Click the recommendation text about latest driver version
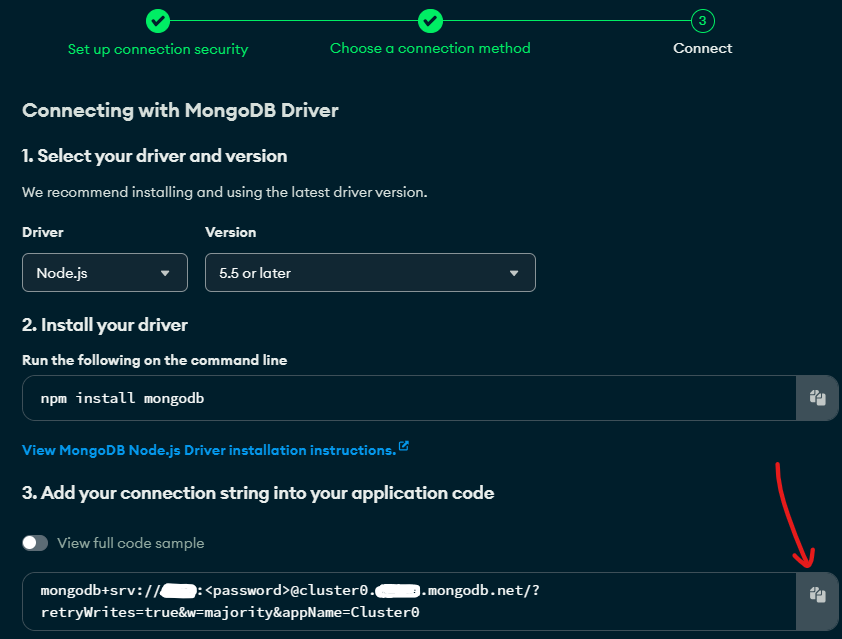 (224, 192)
